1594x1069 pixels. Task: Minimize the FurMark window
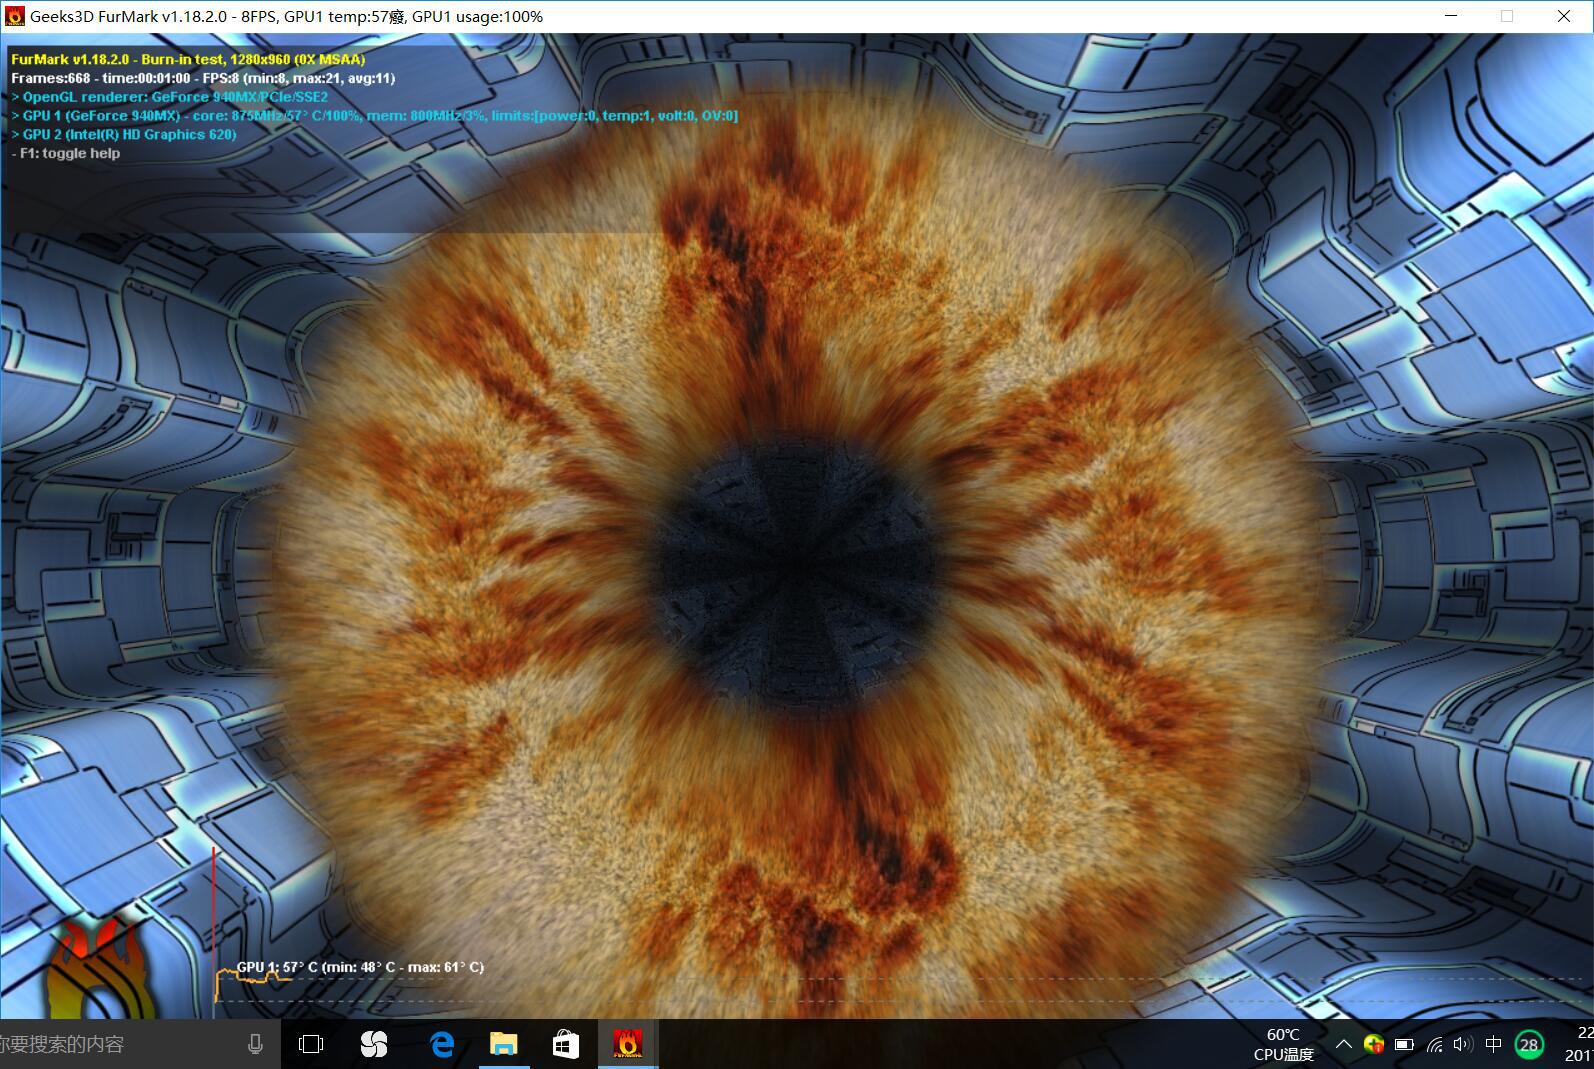1451,16
